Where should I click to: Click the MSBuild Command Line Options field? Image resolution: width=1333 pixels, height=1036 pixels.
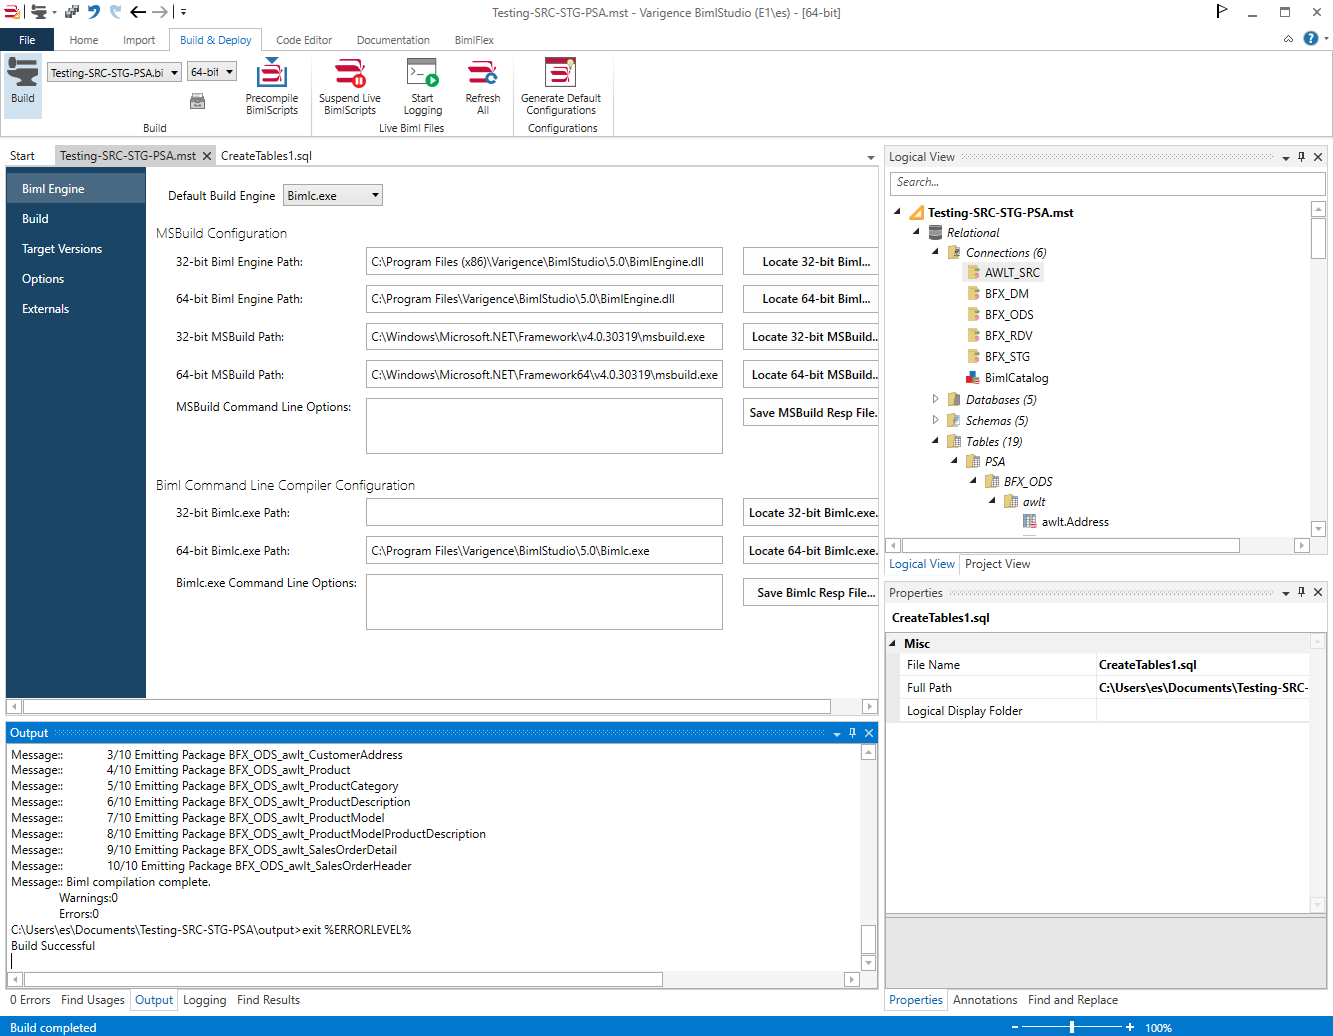pos(544,426)
